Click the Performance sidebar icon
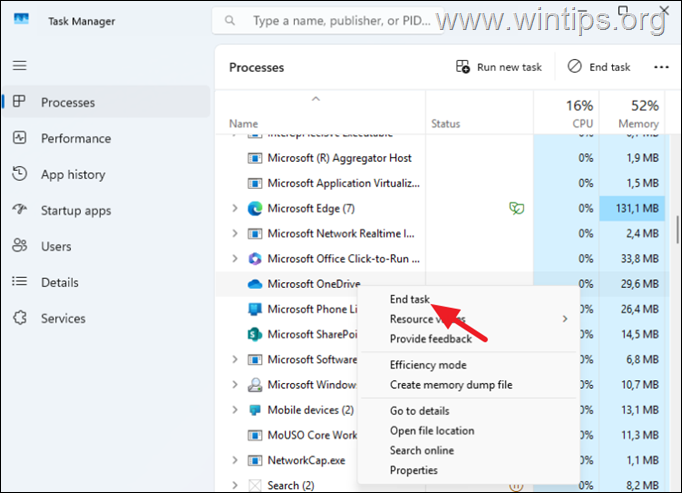 click(x=20, y=138)
